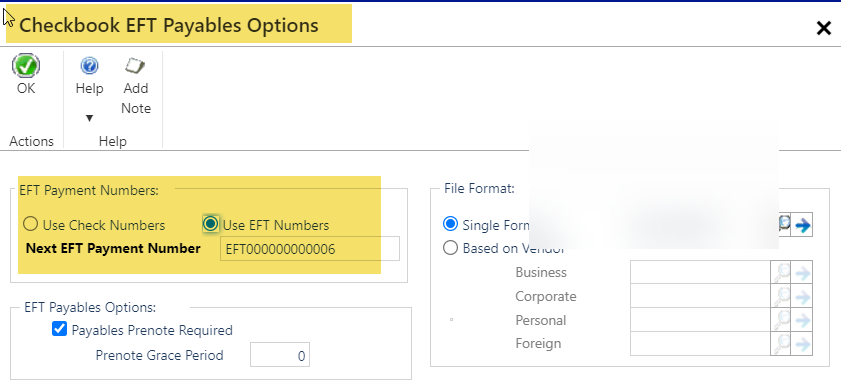
Task: Choose Based on Vendor radio option
Action: (x=451, y=248)
